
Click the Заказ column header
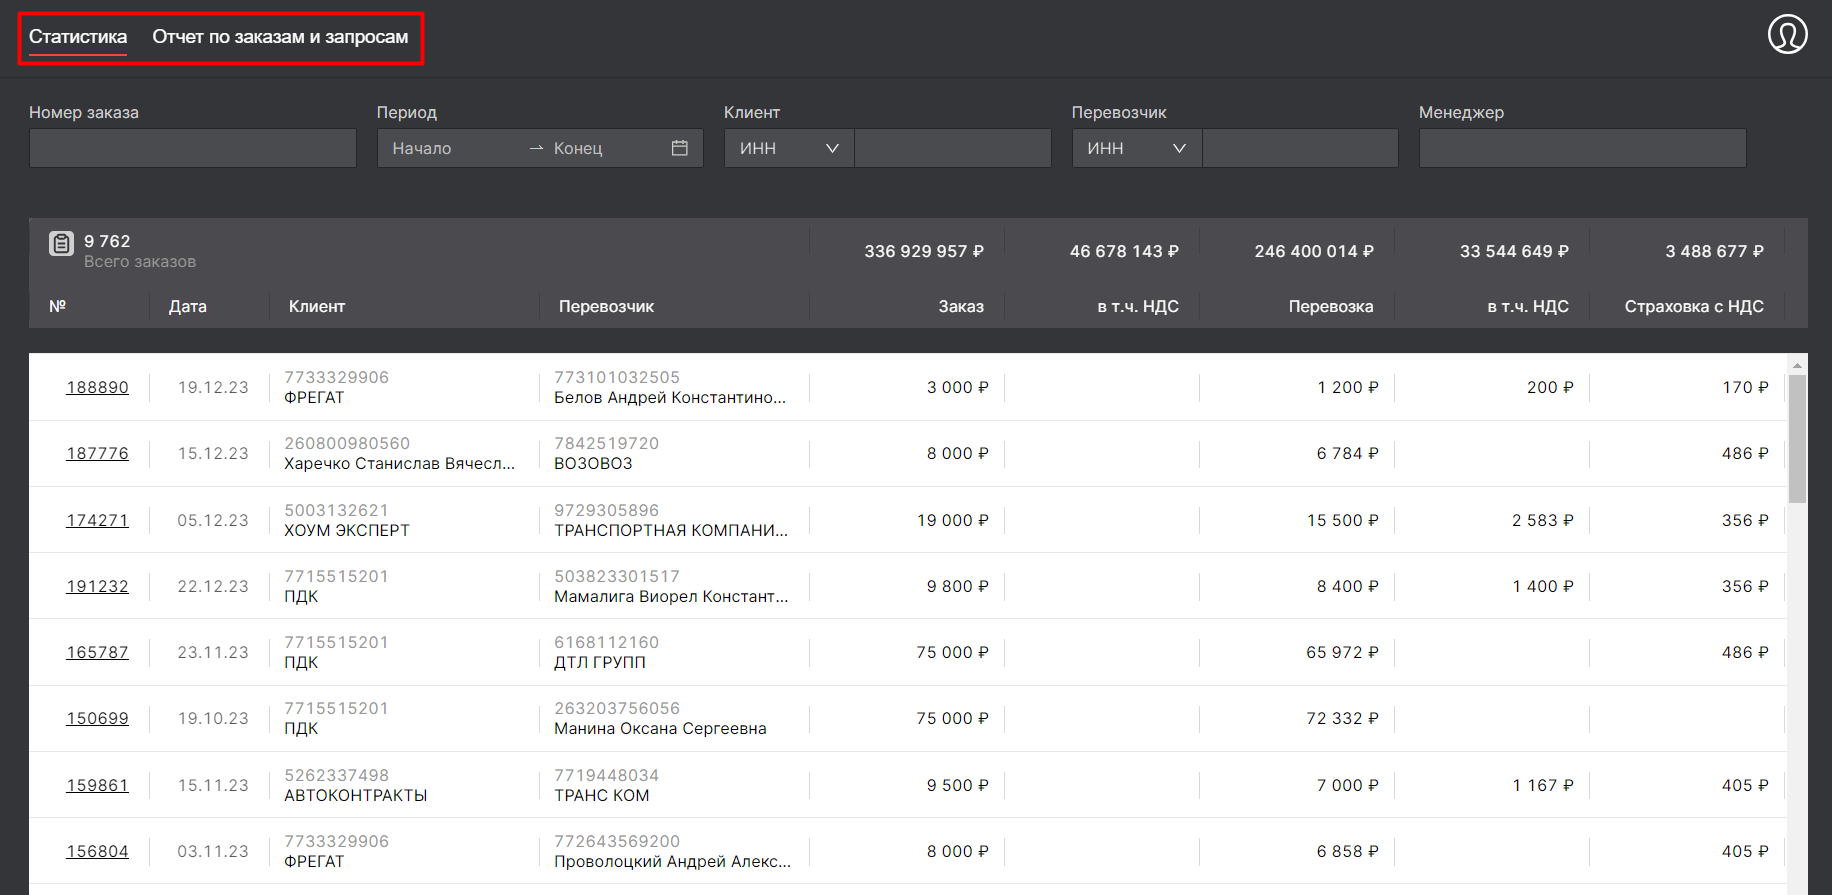[961, 306]
